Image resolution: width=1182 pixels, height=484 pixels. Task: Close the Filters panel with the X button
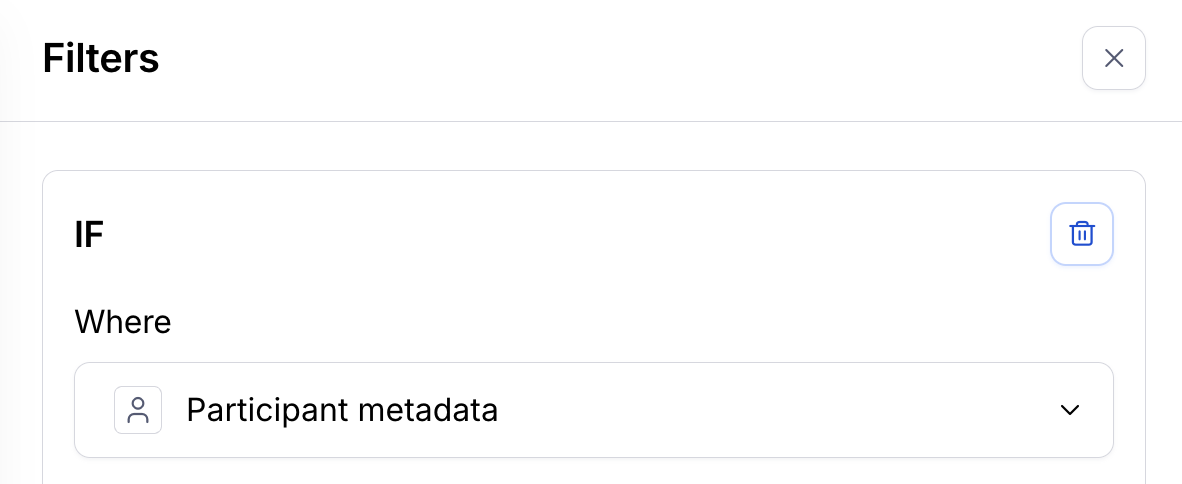pos(1113,58)
